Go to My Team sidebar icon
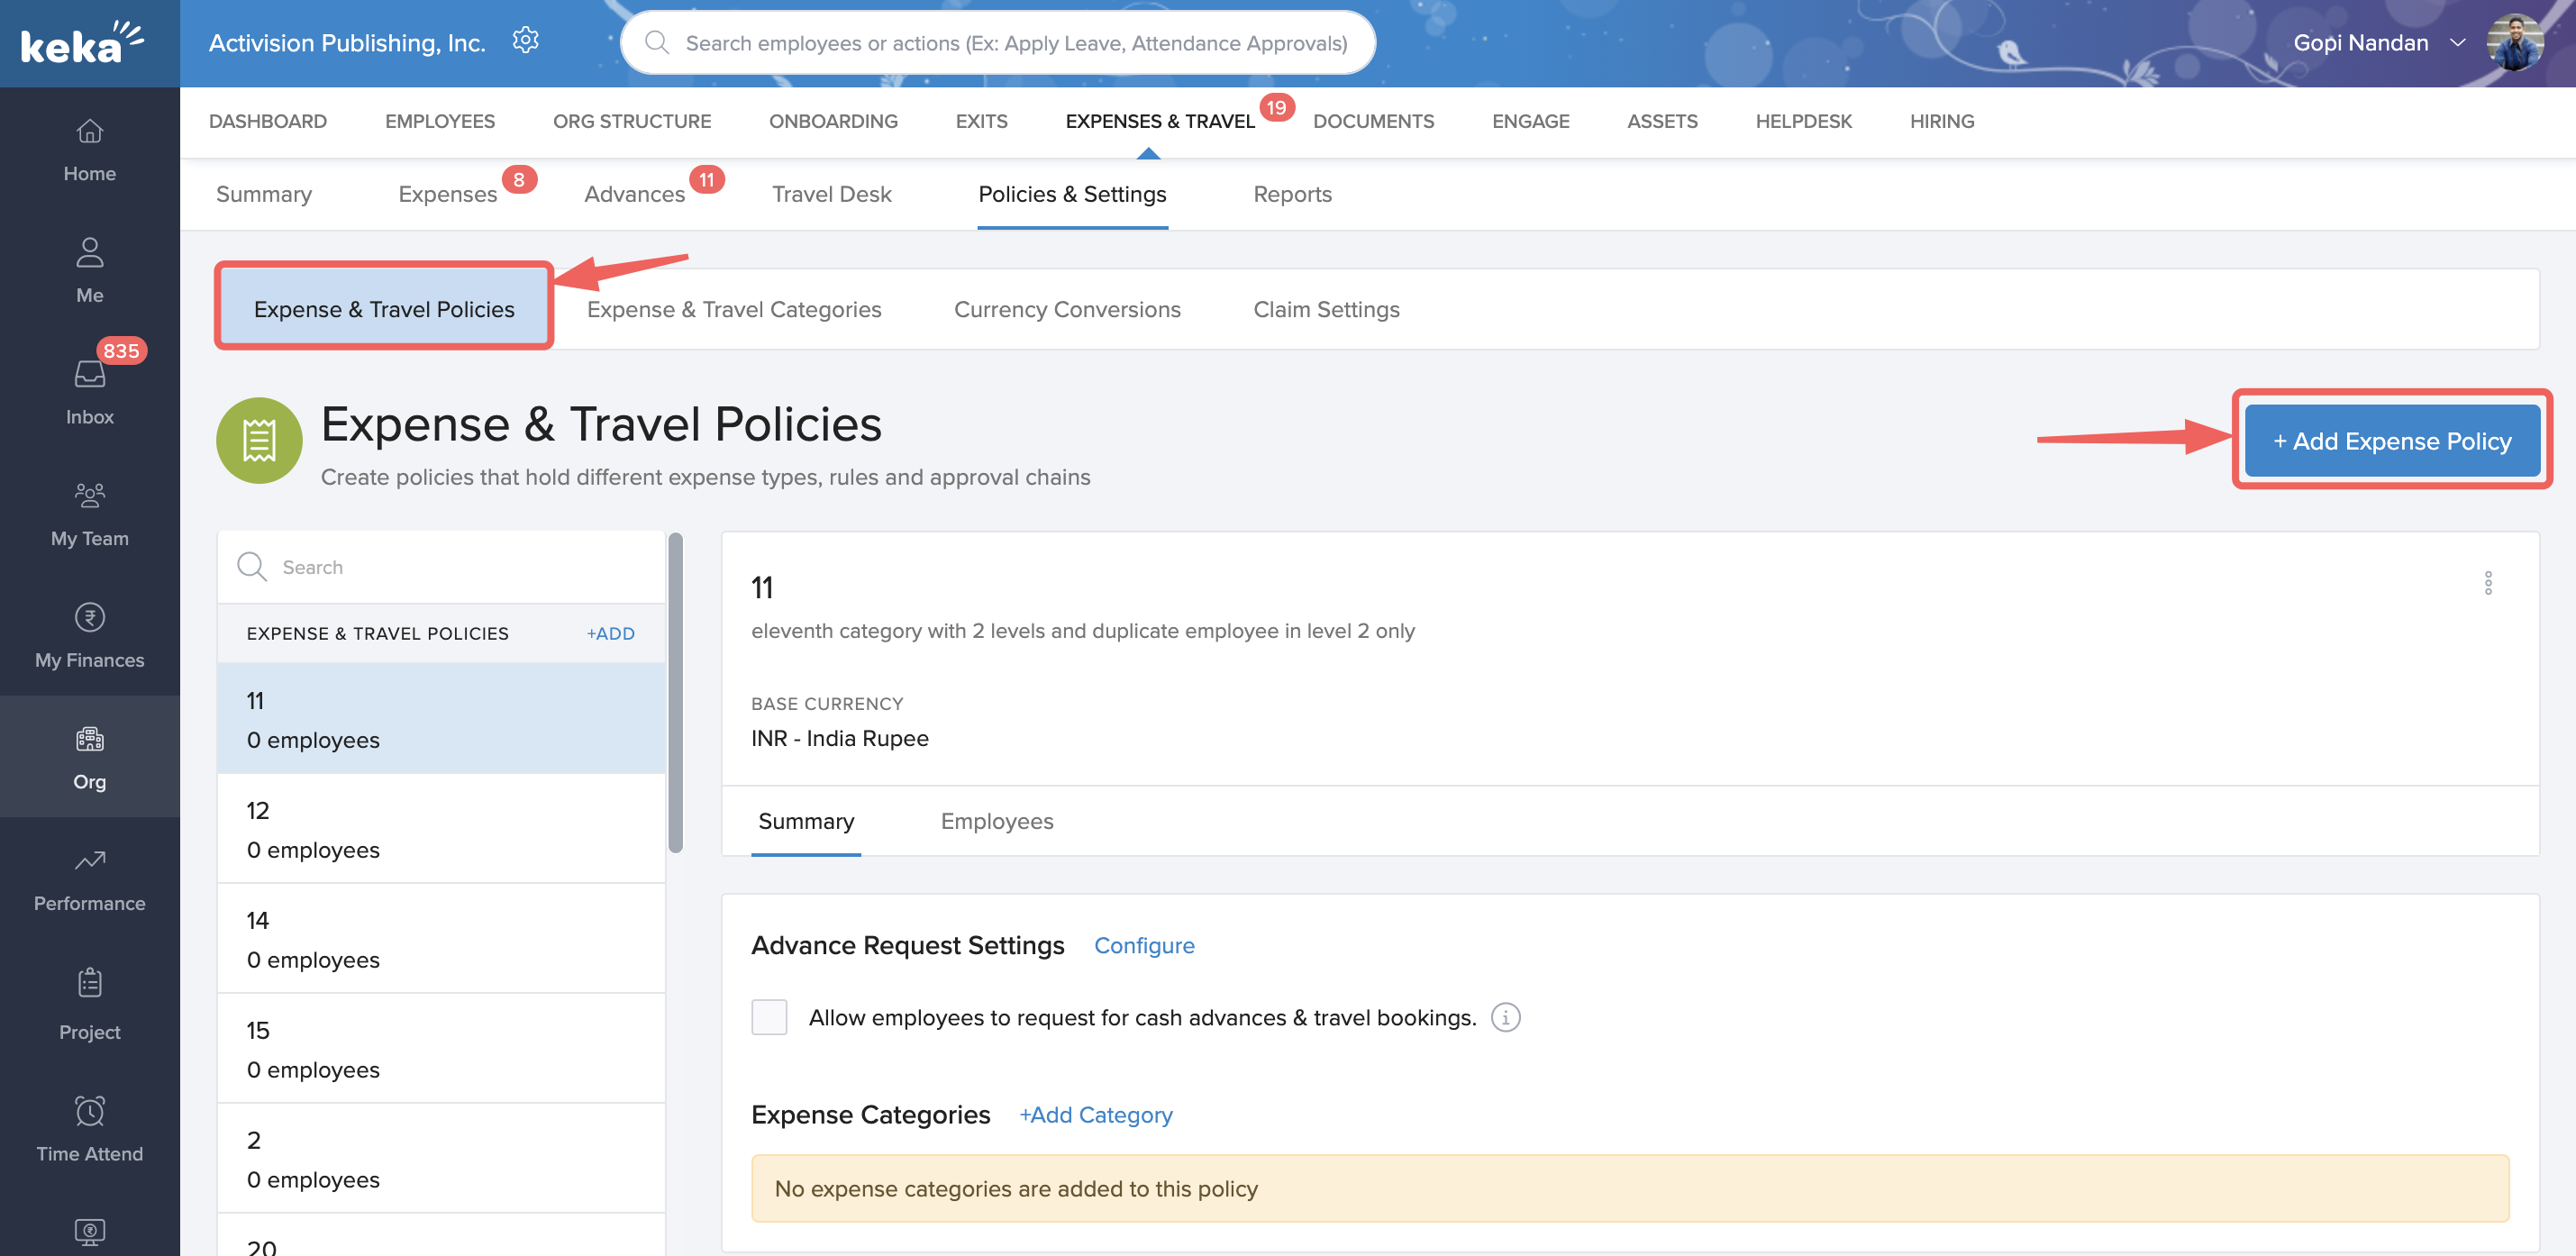2576x1256 pixels. tap(89, 495)
